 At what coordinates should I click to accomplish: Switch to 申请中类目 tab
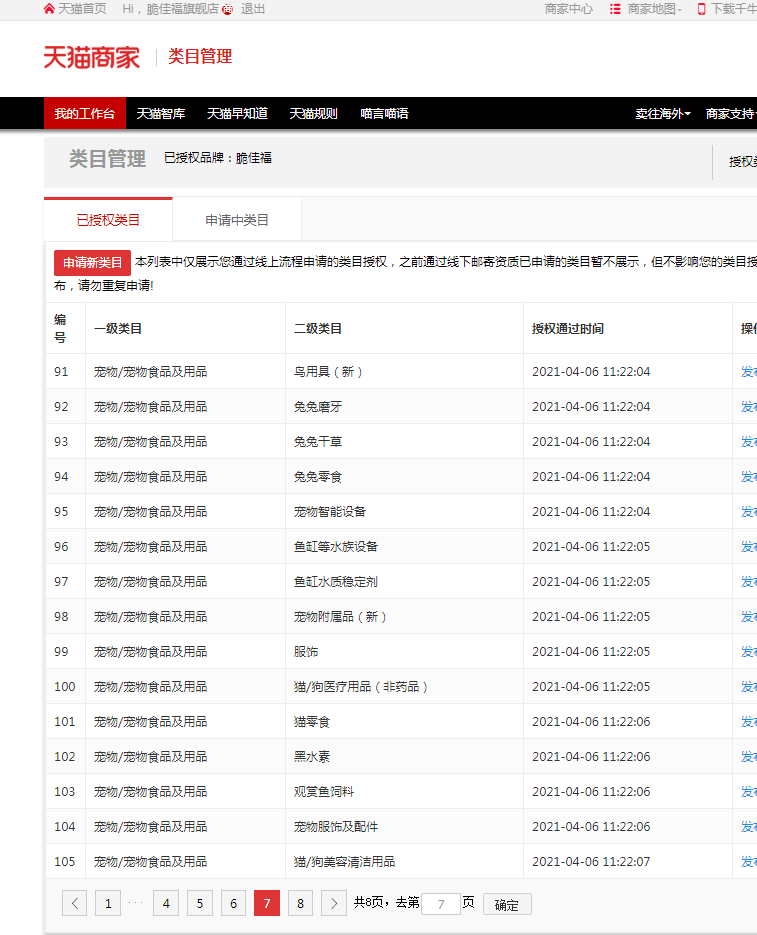[237, 220]
